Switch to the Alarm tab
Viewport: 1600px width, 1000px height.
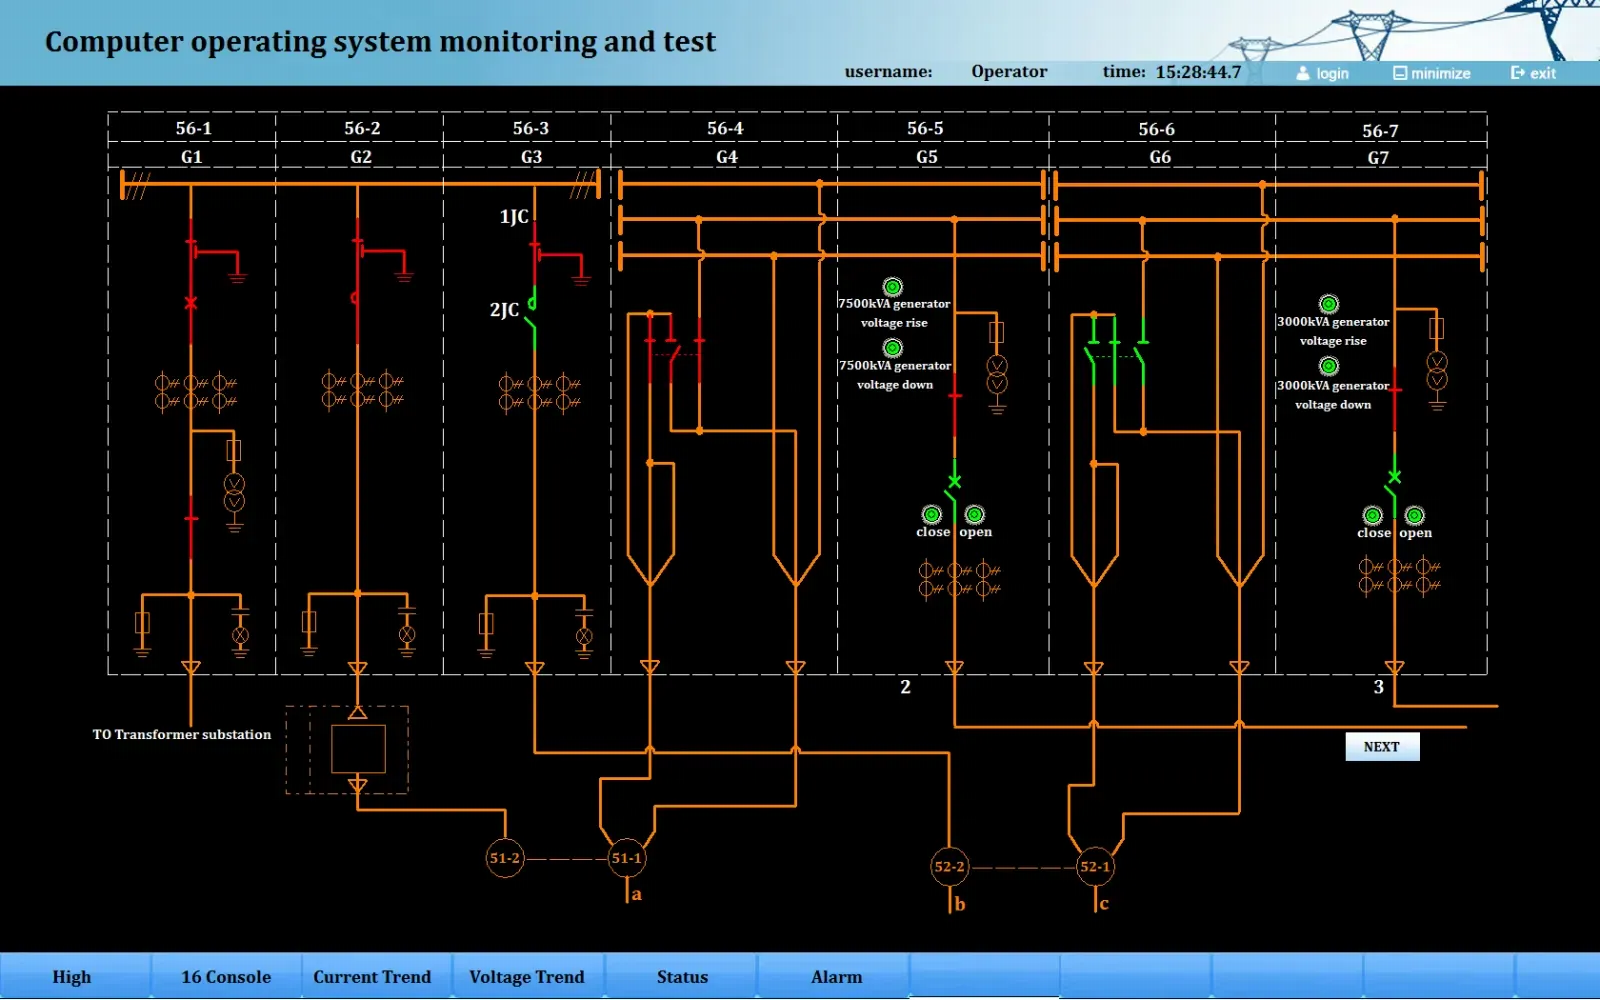[x=836, y=977]
